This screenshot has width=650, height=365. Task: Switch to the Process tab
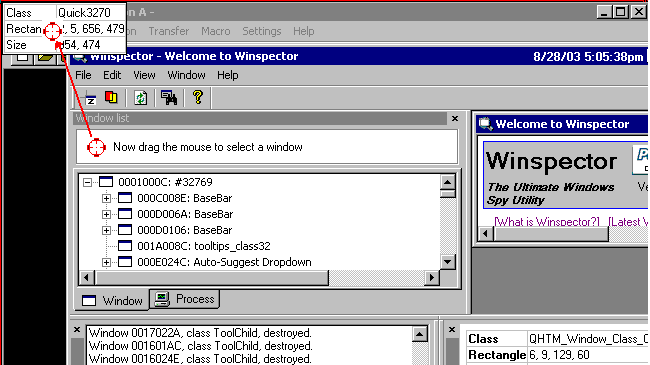(x=185, y=299)
